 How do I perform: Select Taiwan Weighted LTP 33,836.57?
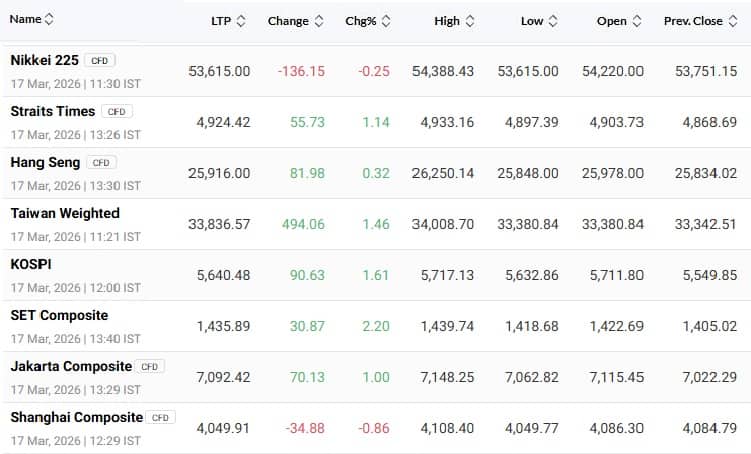coord(219,224)
